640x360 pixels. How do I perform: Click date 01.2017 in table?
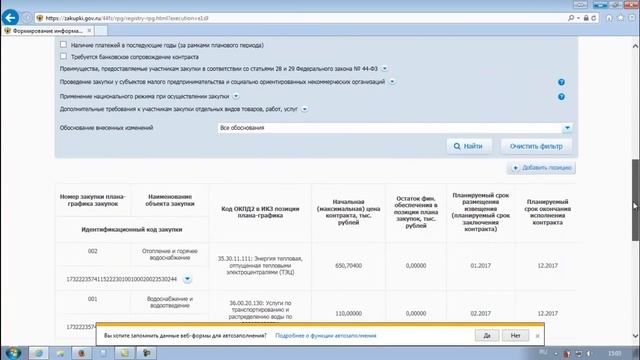(x=480, y=266)
